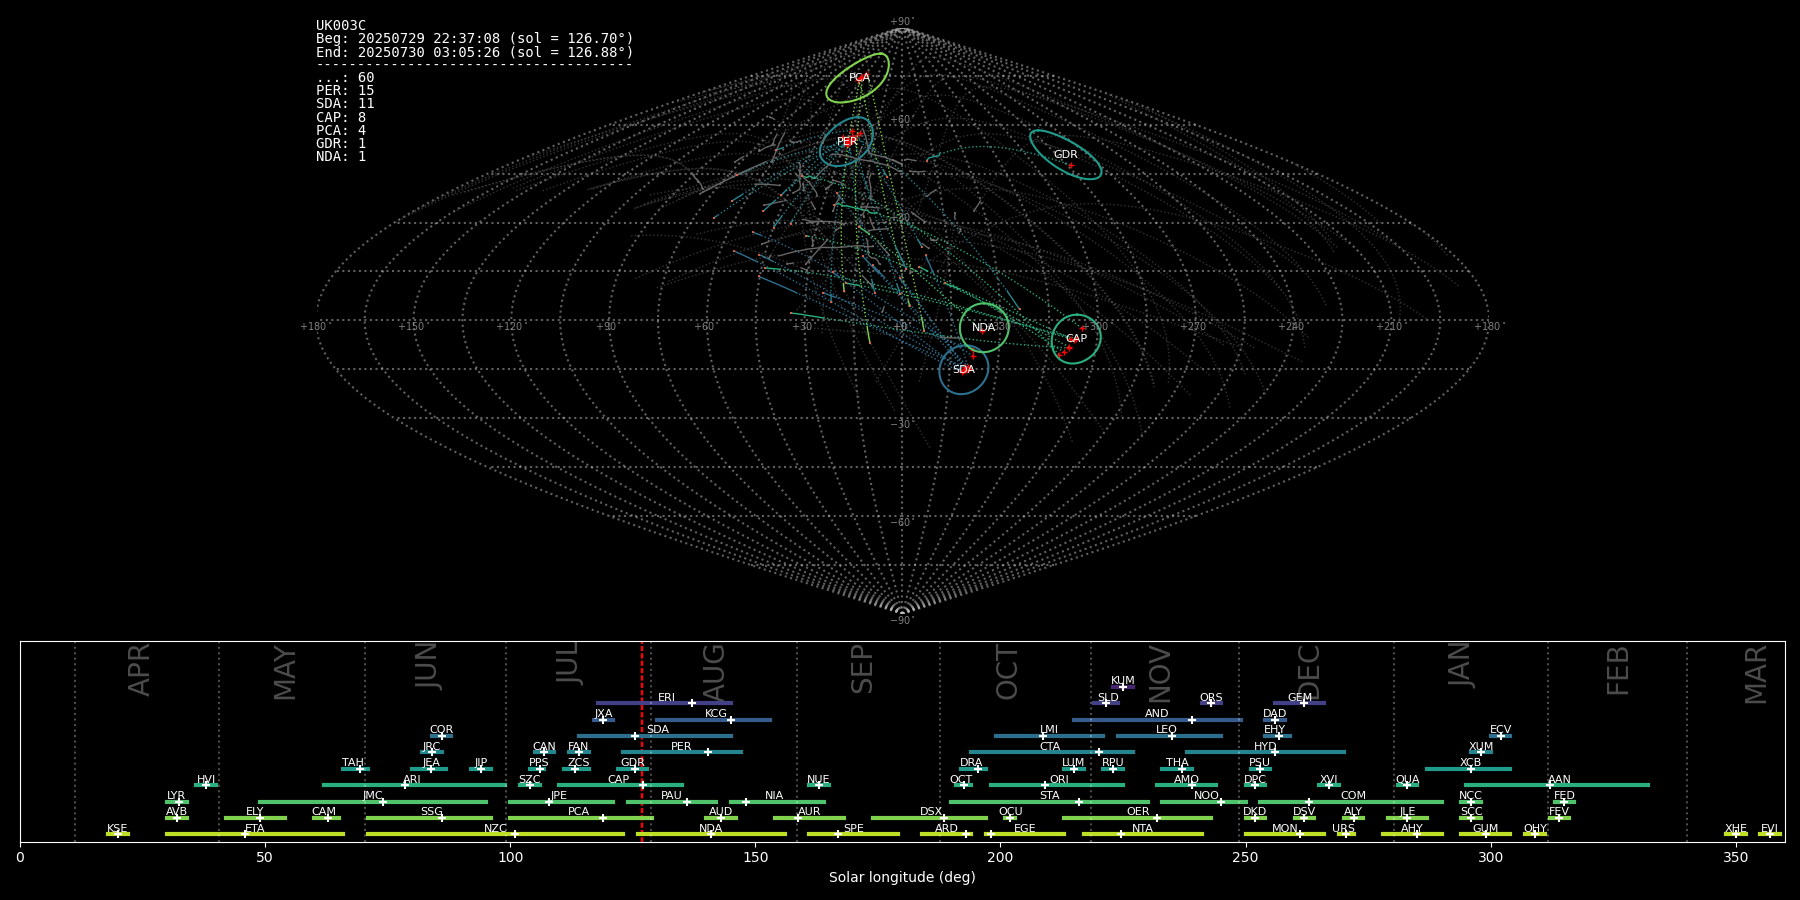Click the DEC month label in timeline
The height and width of the screenshot is (900, 1800).
(1308, 672)
